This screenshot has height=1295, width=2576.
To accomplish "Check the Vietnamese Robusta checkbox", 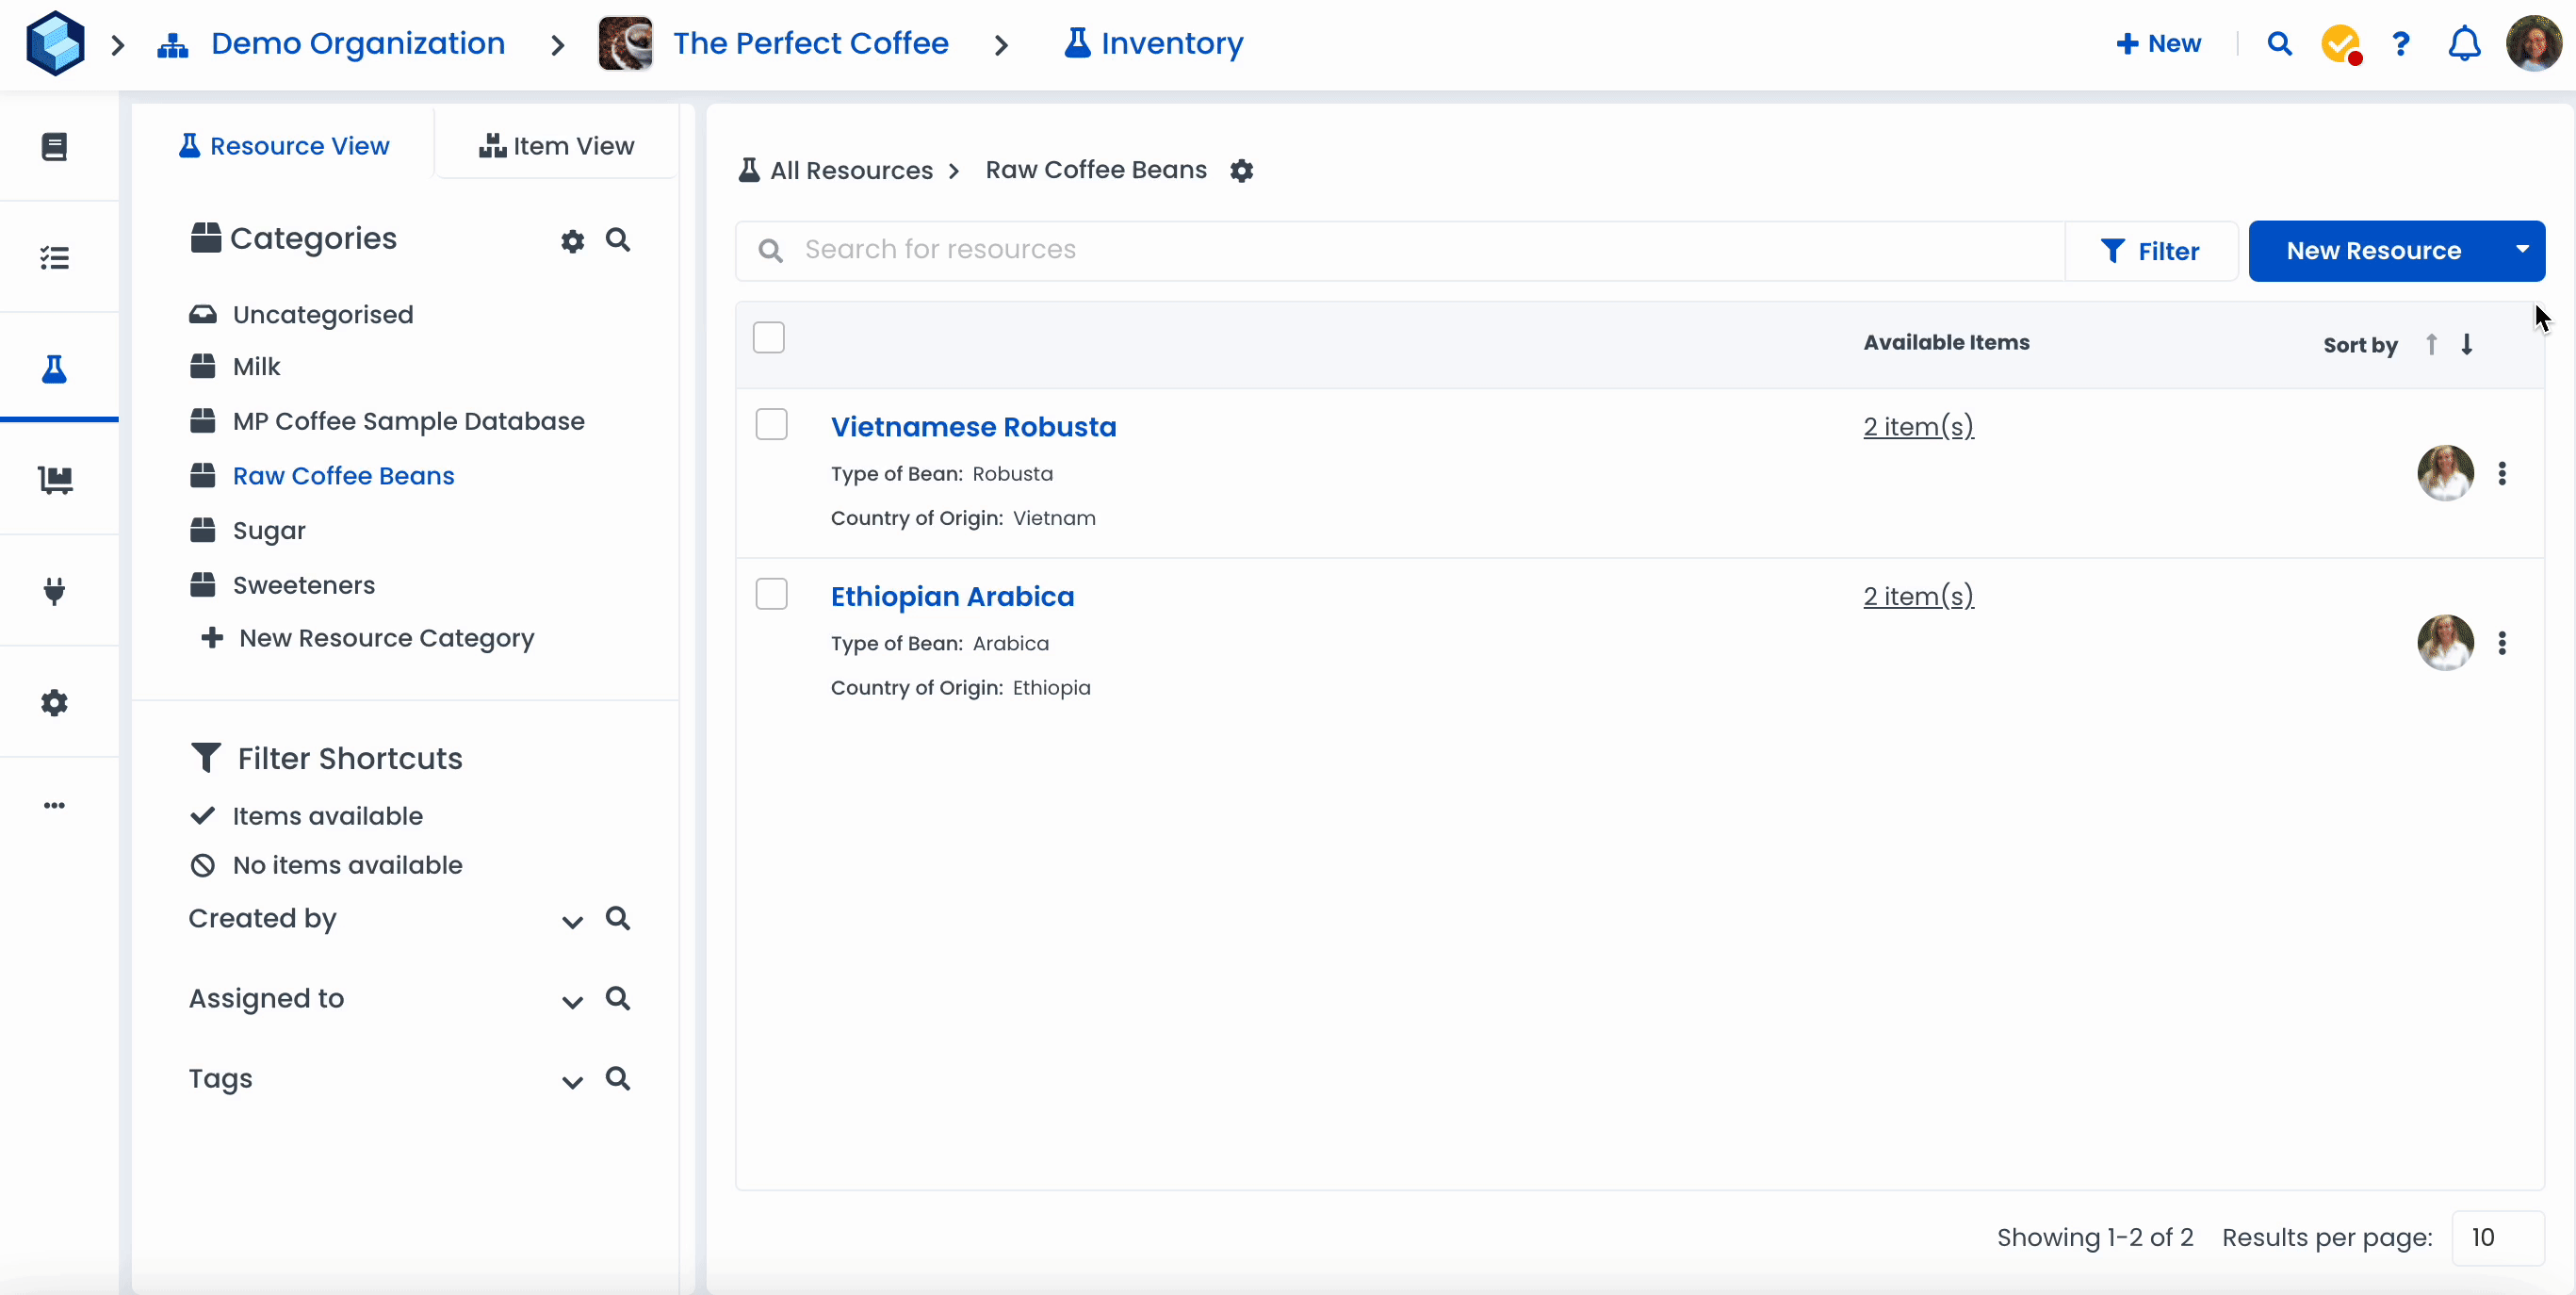I will point(771,424).
